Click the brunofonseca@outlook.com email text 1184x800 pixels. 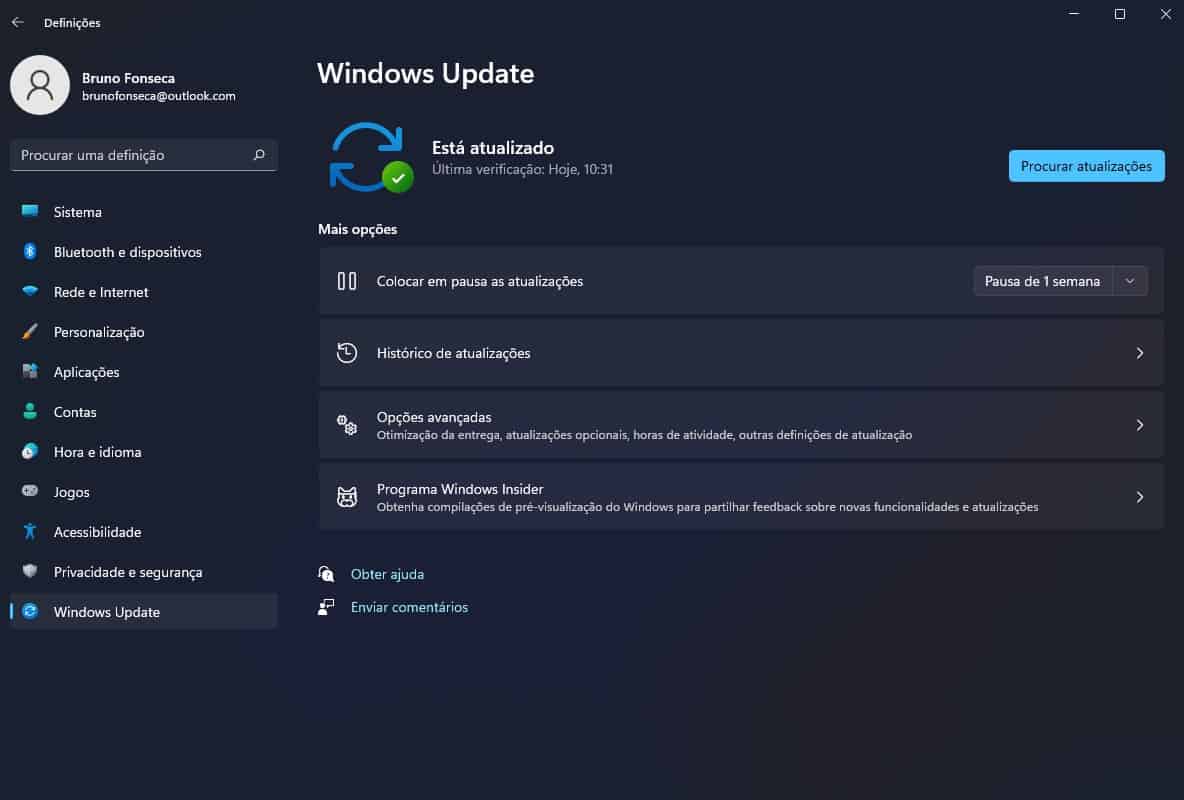click(159, 96)
